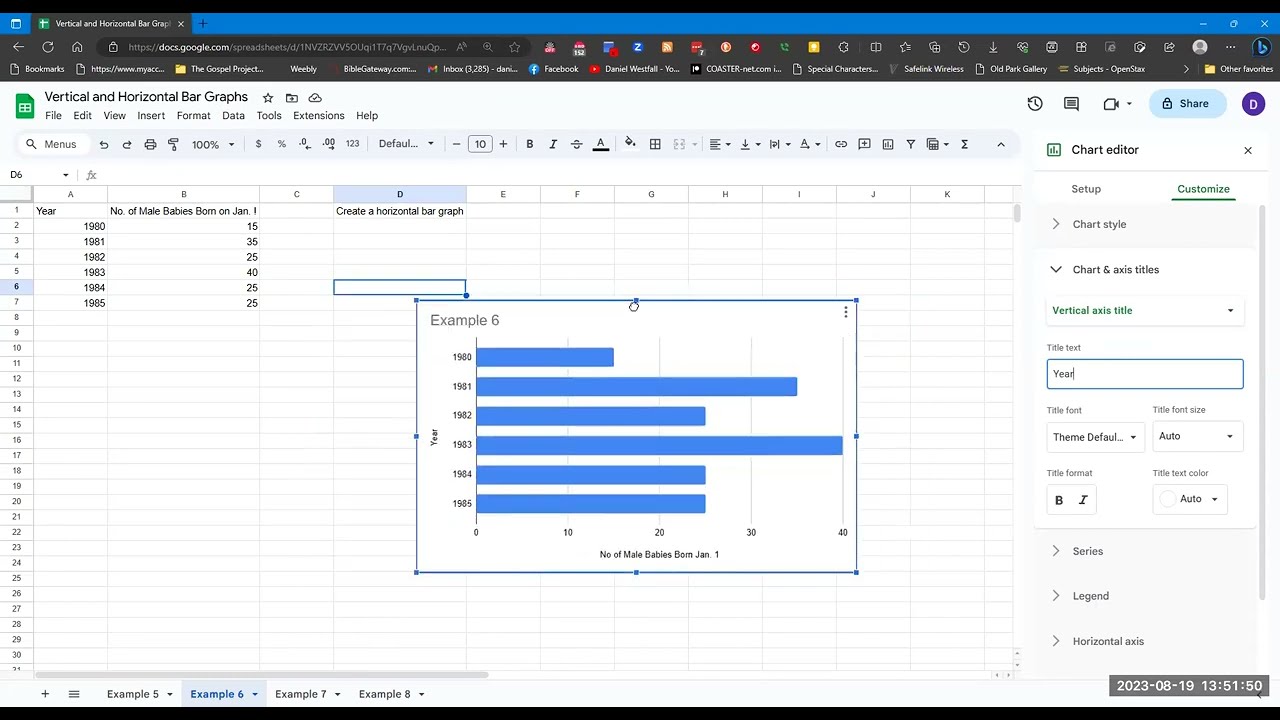The width and height of the screenshot is (1280, 720).
Task: Click the font size input field
Action: (x=480, y=144)
